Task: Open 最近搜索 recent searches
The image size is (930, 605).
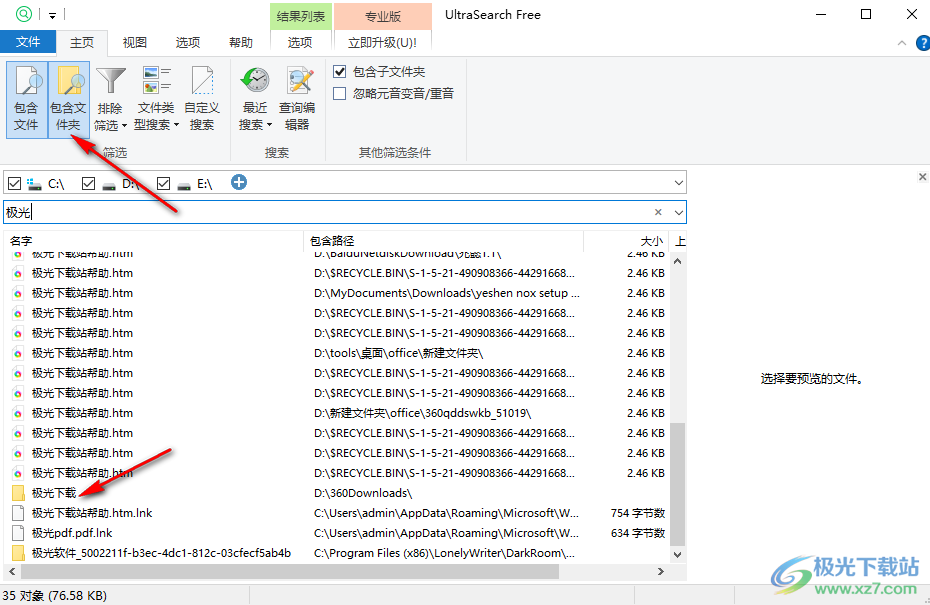Action: click(254, 97)
